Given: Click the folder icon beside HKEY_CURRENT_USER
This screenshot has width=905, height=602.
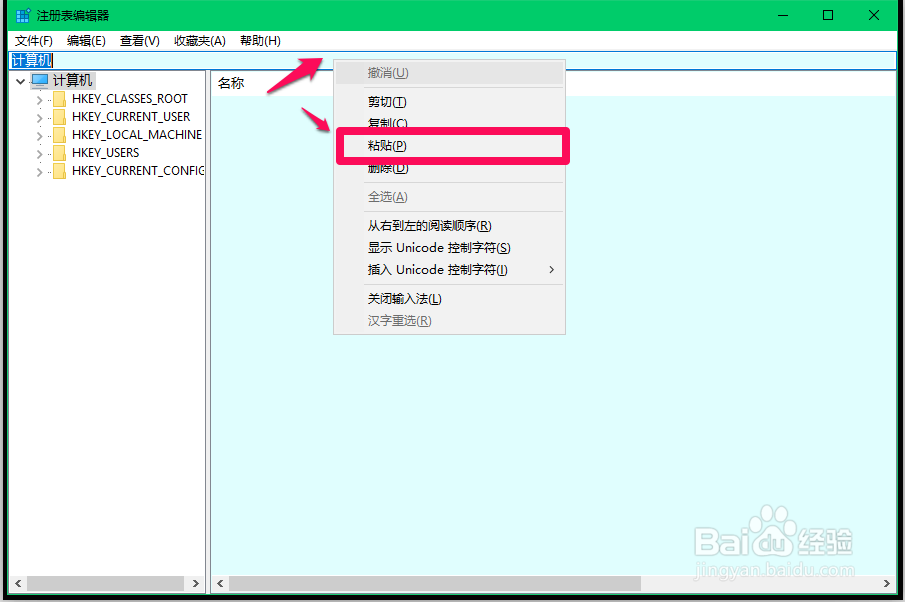Looking at the screenshot, I should pyautogui.click(x=59, y=116).
